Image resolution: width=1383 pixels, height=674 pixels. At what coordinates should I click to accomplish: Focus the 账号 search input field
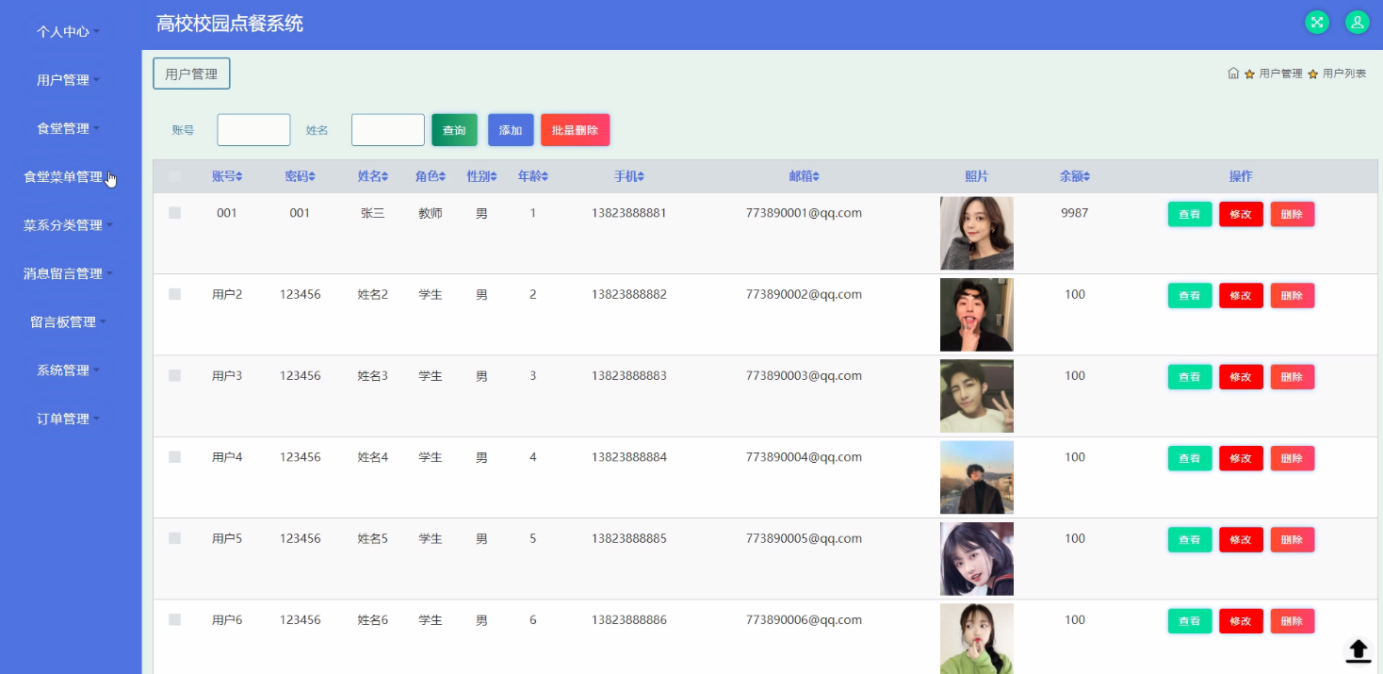(254, 130)
